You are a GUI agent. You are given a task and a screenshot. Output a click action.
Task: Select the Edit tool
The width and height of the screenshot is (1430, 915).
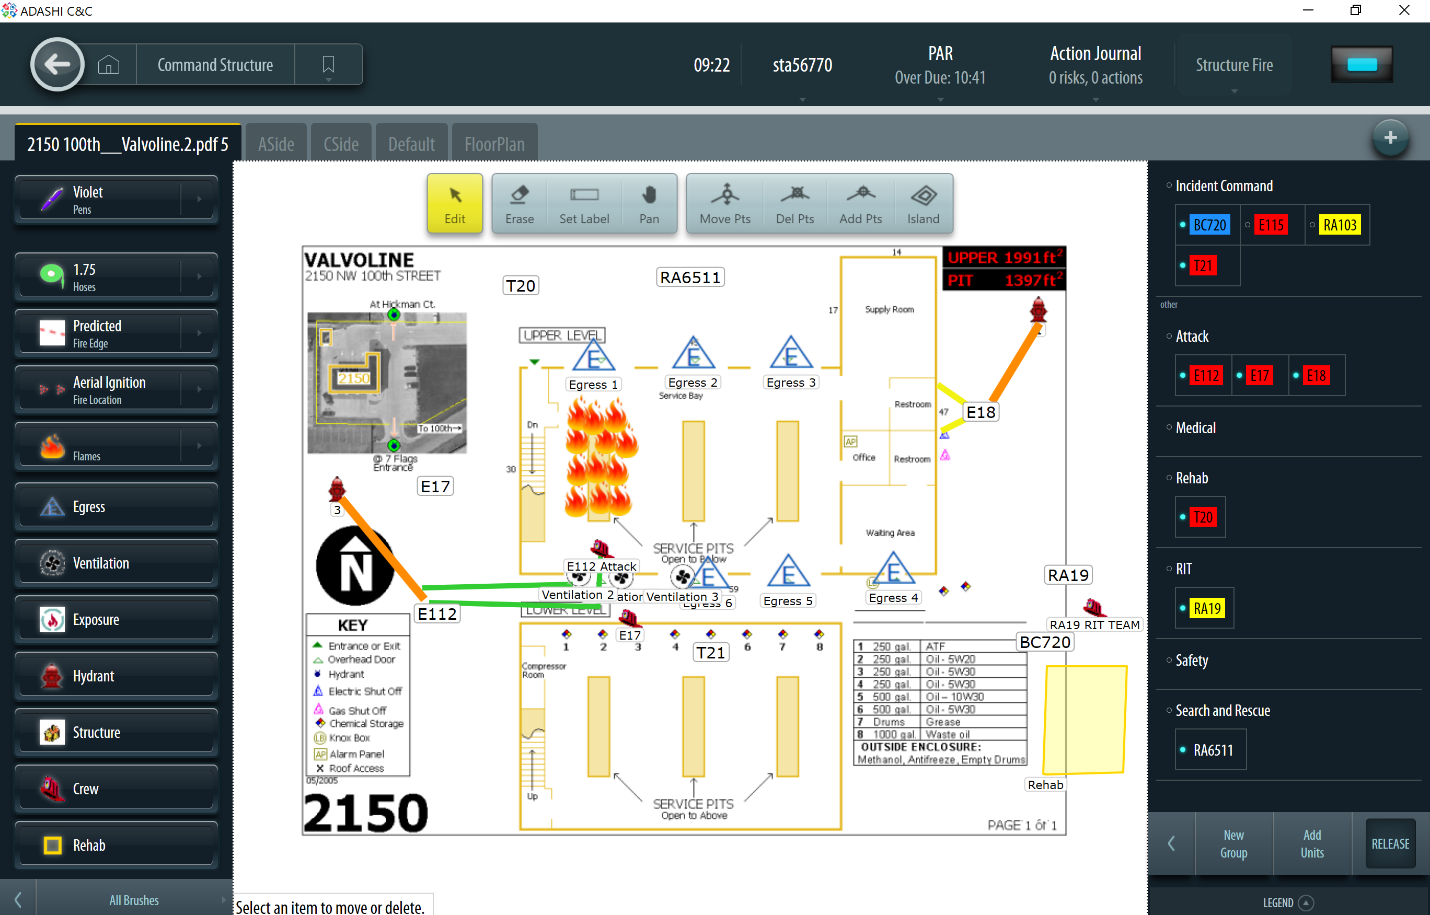(x=455, y=204)
